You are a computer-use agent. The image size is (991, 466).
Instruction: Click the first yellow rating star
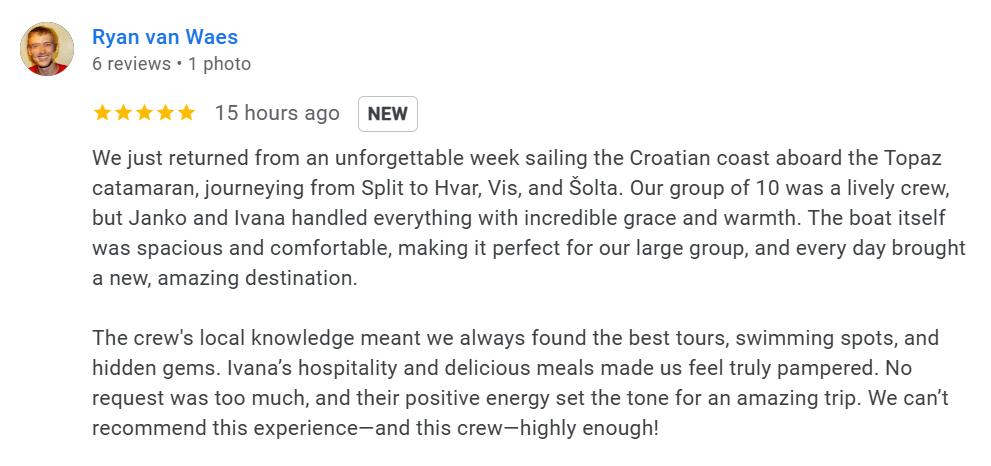click(102, 113)
